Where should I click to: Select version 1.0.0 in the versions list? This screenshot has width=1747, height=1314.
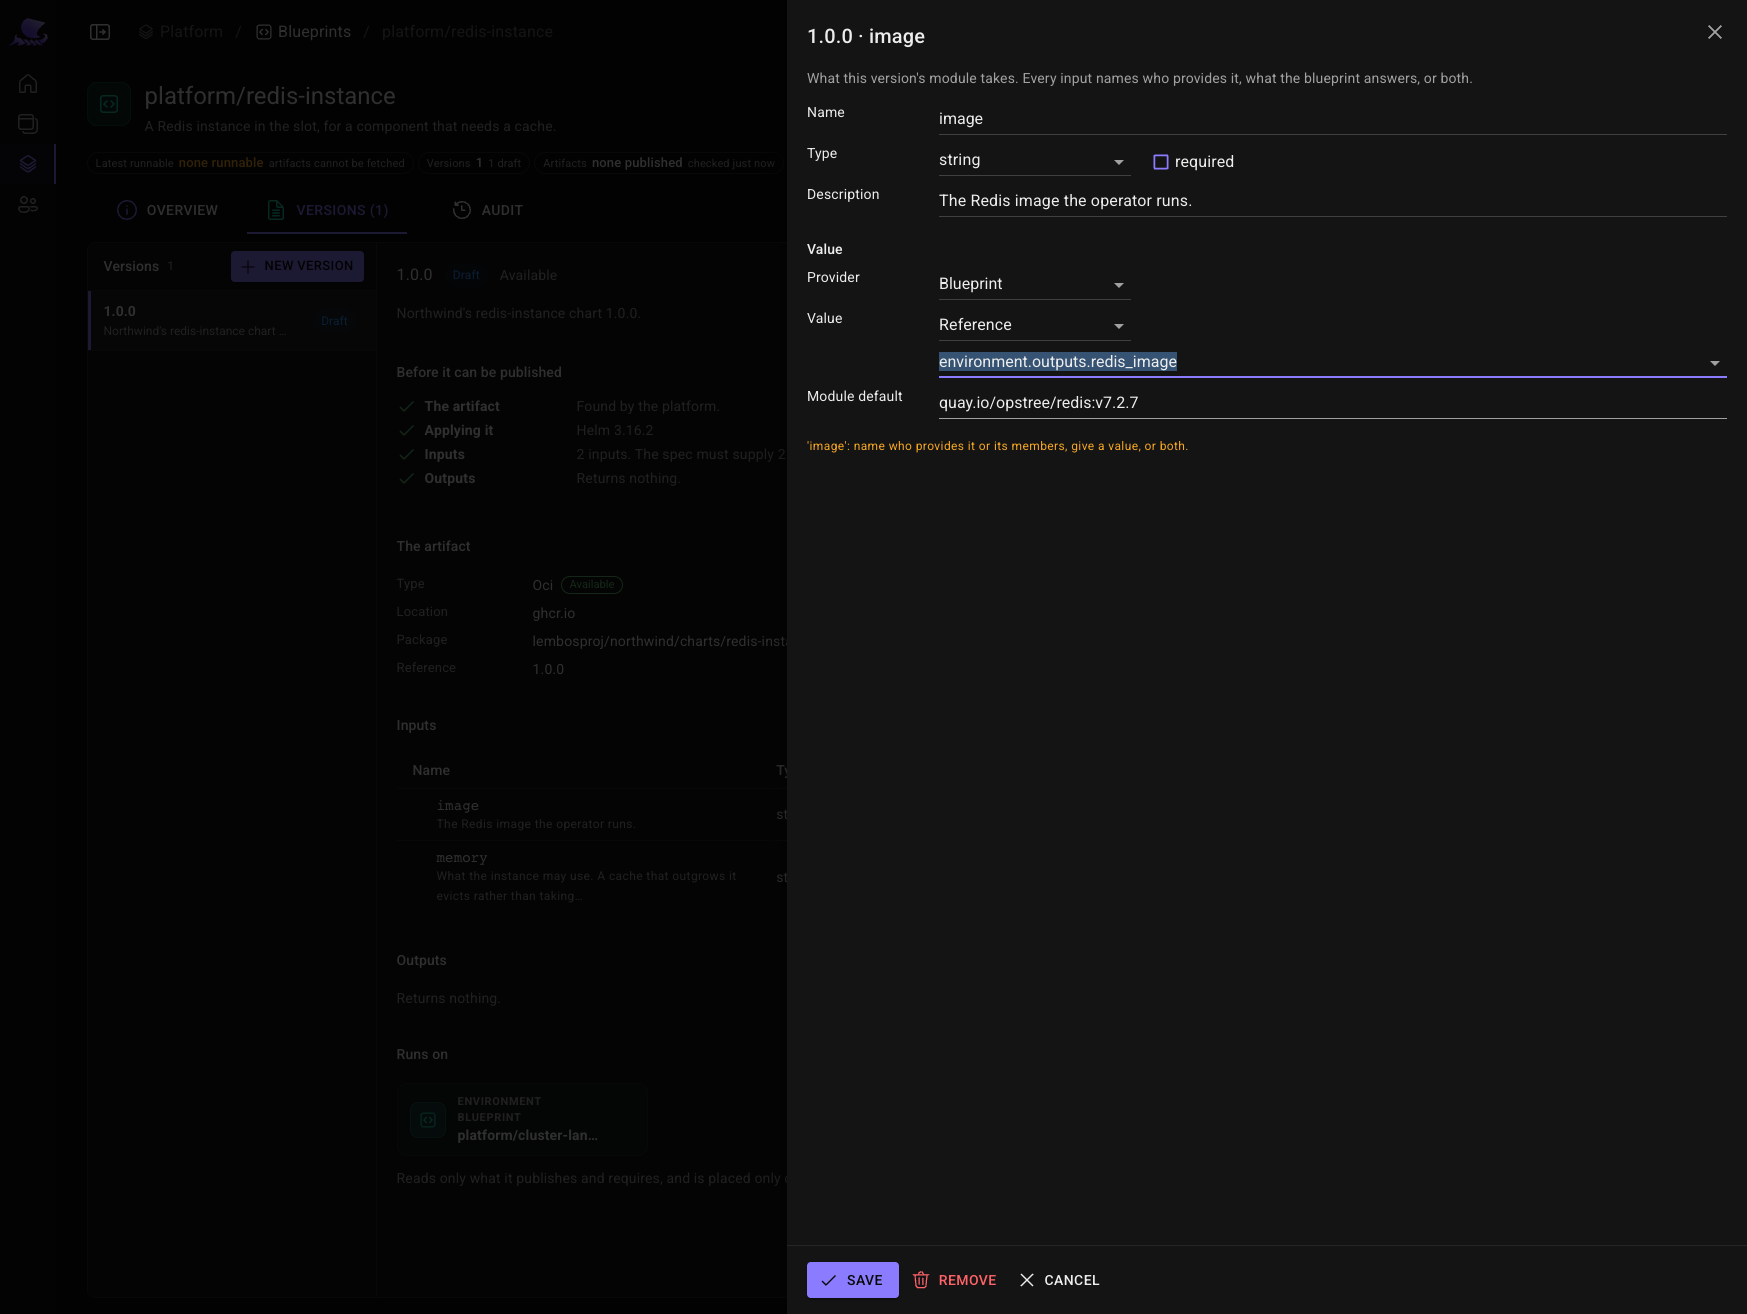[231, 320]
